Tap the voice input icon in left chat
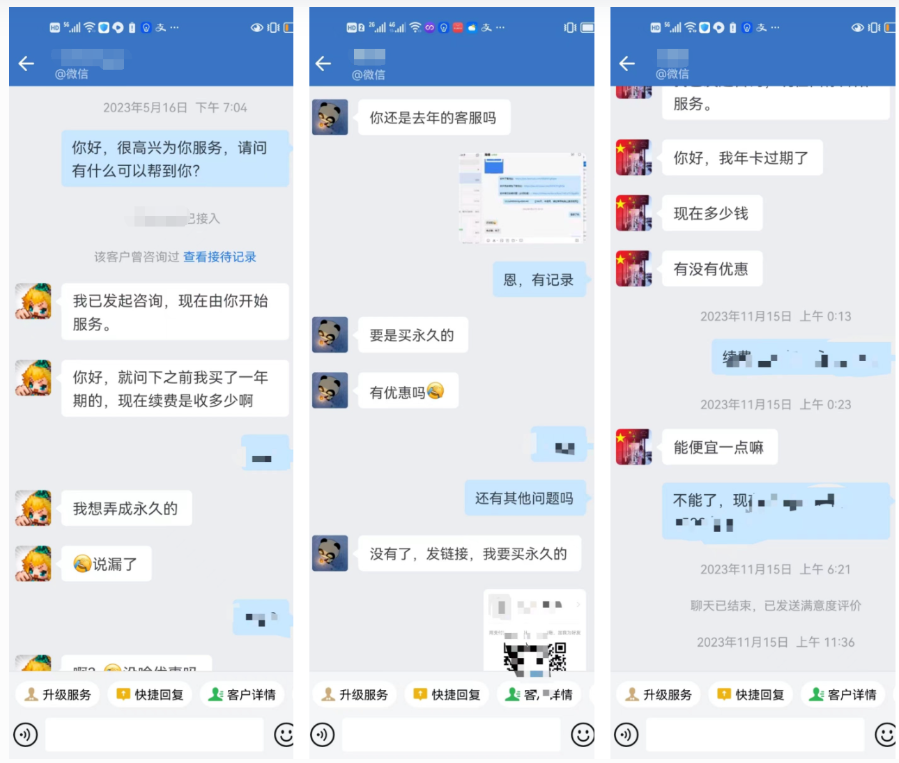This screenshot has width=899, height=763. click(x=26, y=734)
